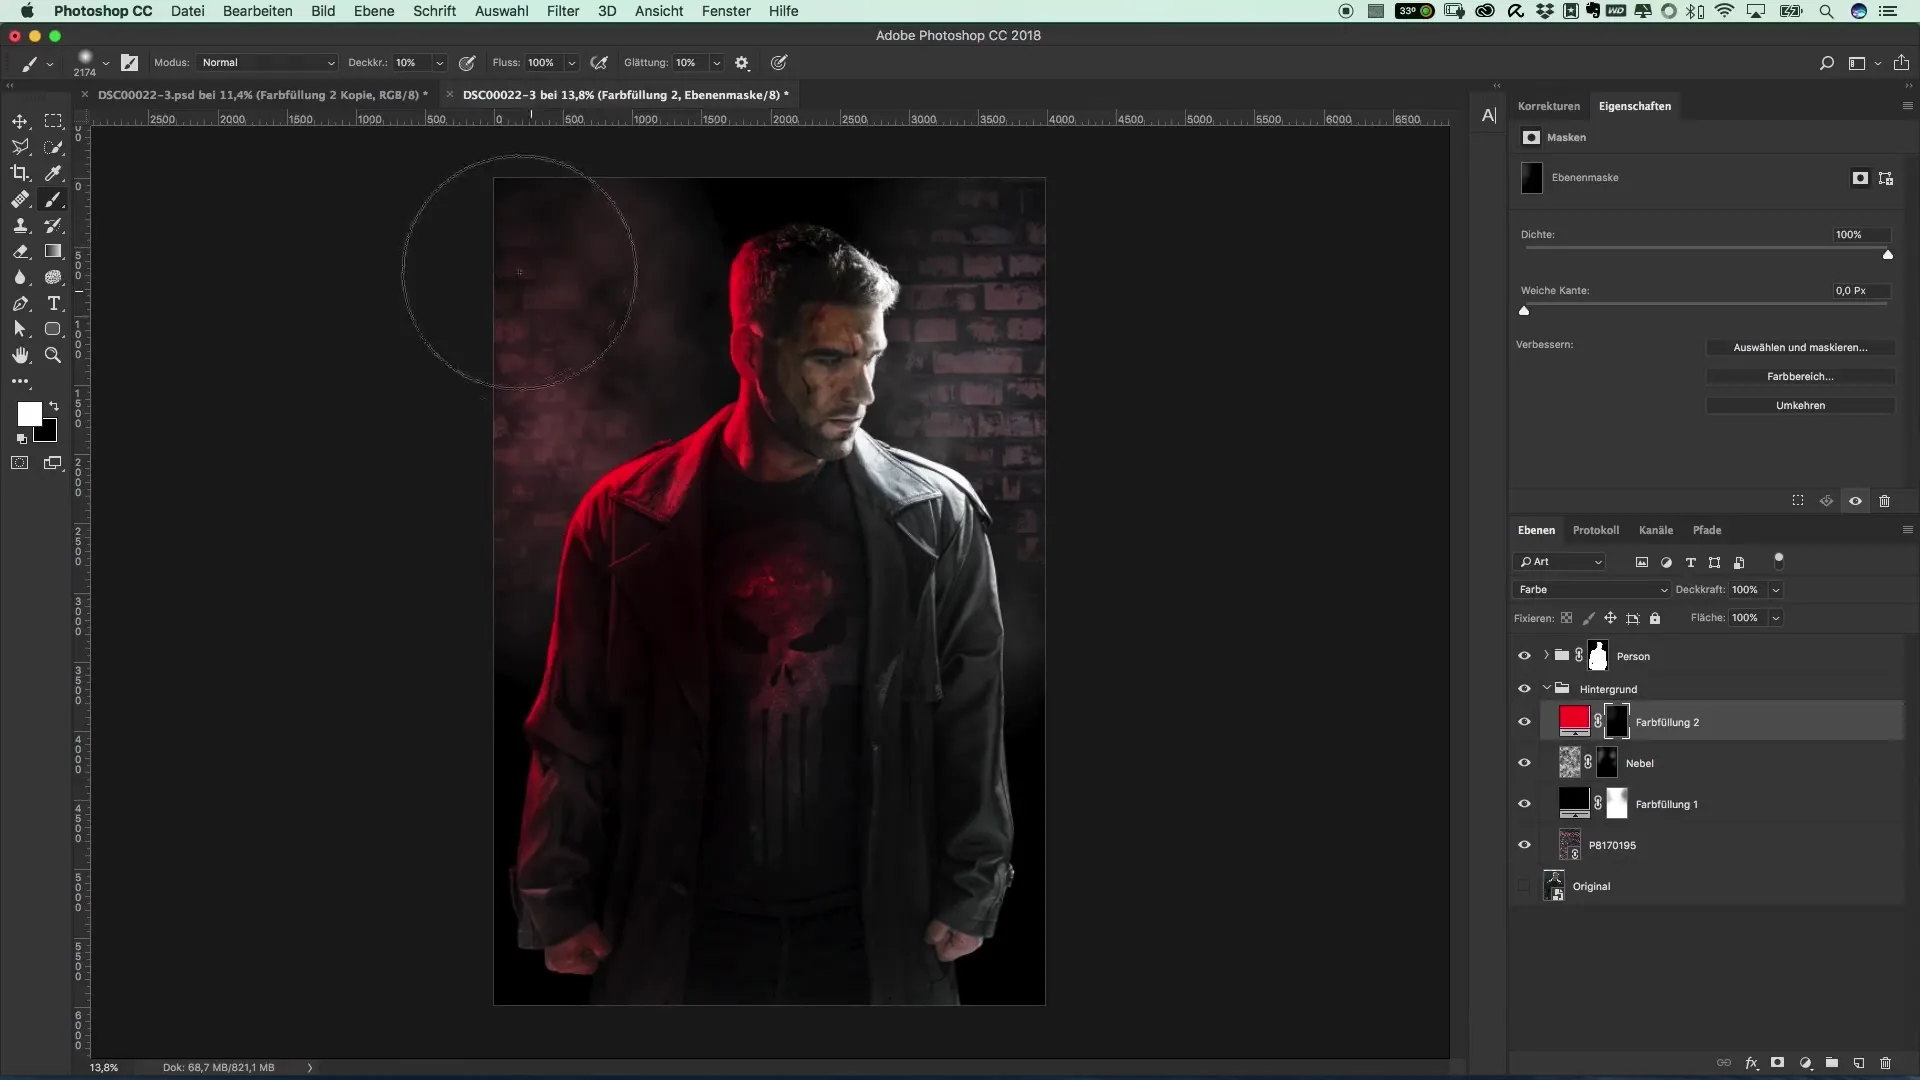Switch to the Pfade tab
This screenshot has height=1080, width=1920.
tap(1707, 530)
